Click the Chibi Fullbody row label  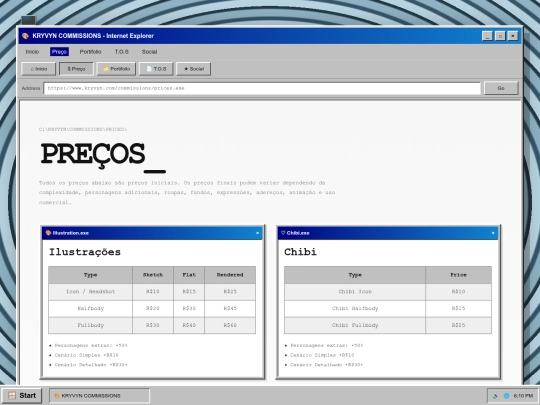[x=355, y=325]
